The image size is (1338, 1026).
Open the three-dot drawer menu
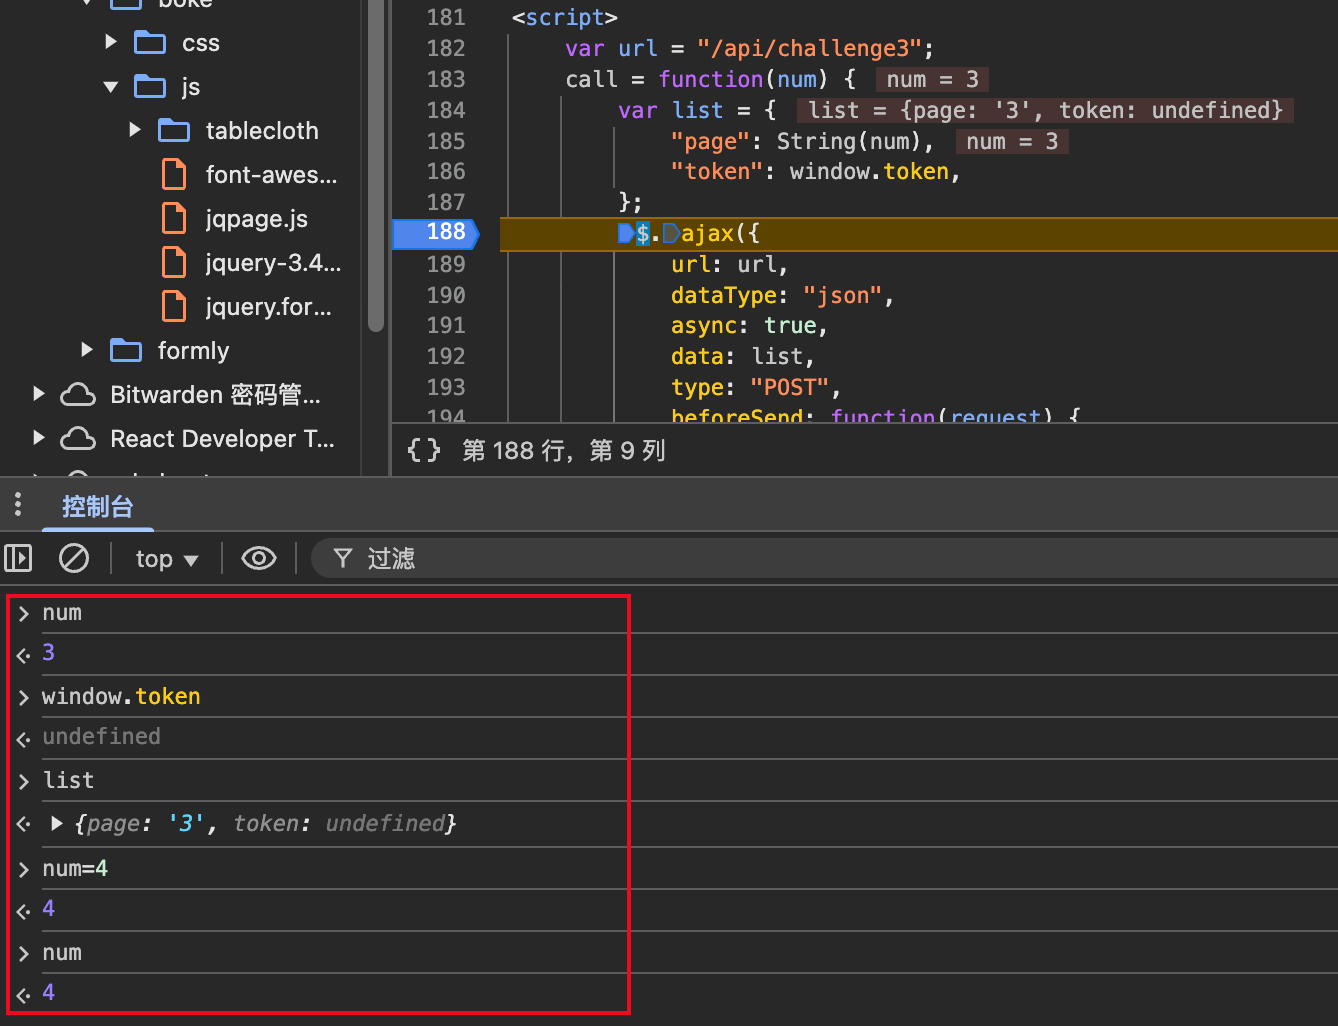(x=18, y=505)
